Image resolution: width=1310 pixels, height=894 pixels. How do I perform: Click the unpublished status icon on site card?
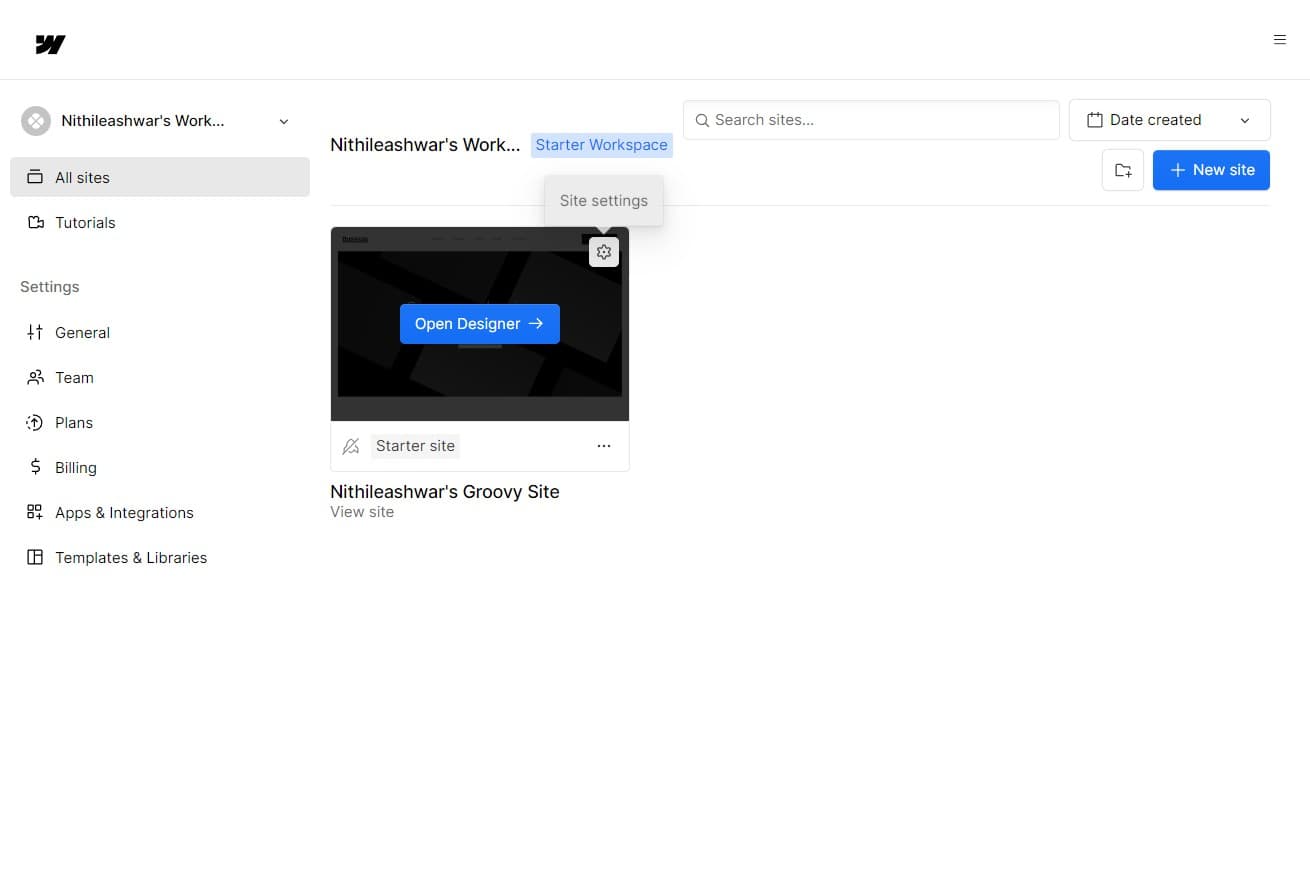pos(351,446)
